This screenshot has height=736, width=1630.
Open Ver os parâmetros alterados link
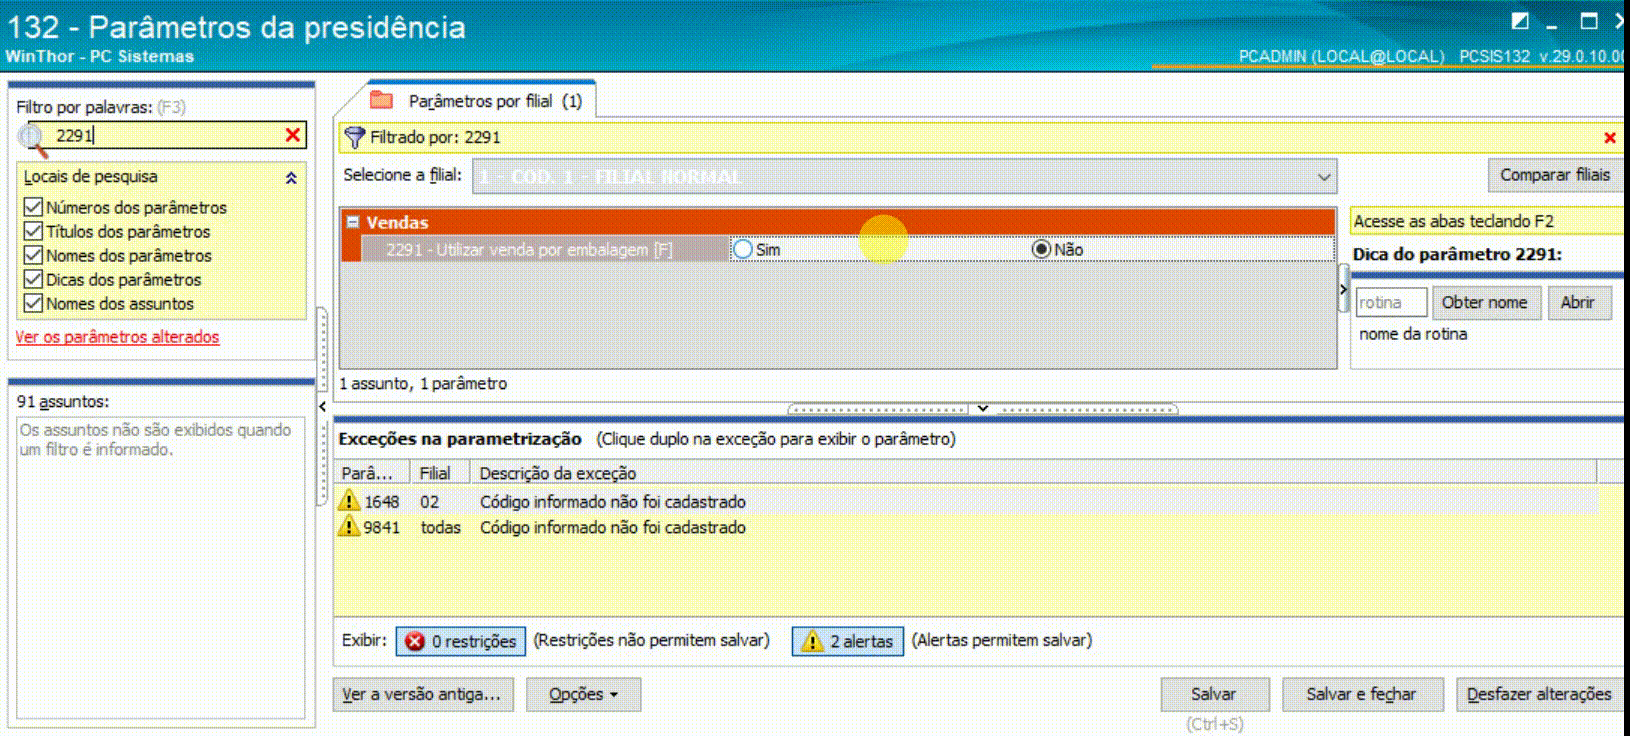pos(117,337)
